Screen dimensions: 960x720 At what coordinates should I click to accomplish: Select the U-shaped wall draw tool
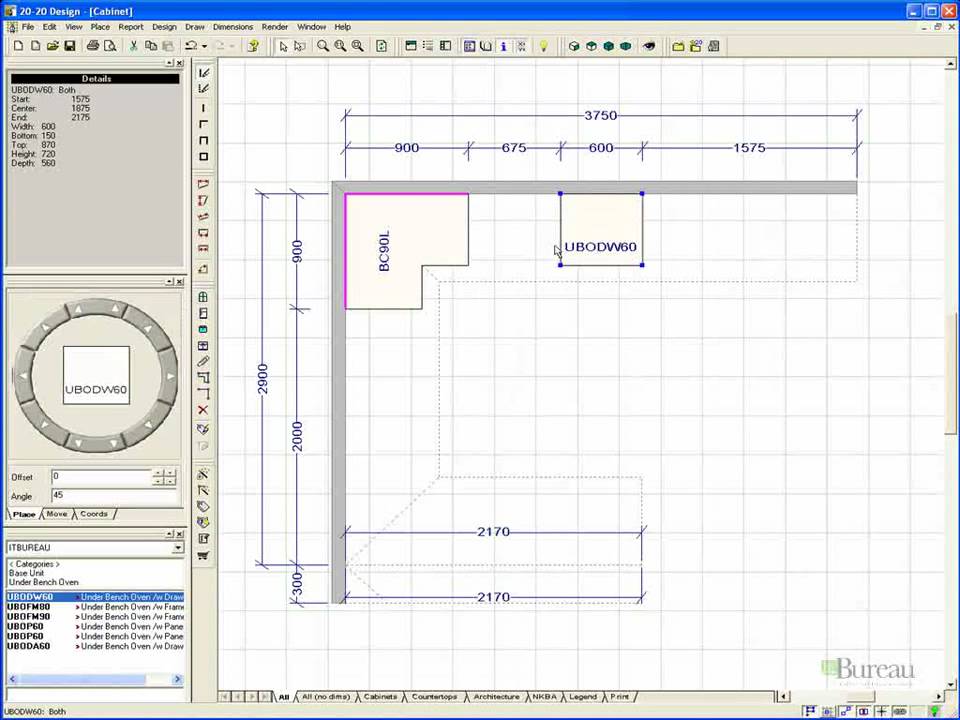(203, 140)
